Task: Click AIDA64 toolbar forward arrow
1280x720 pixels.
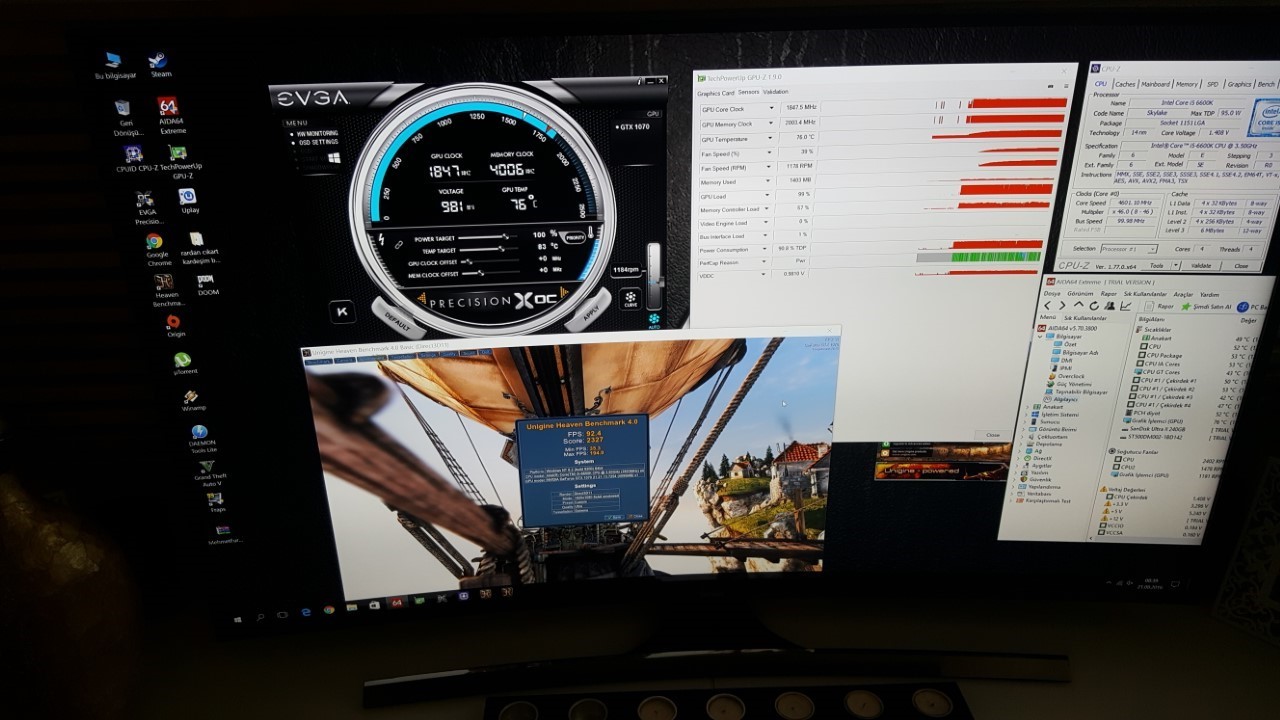Action: [1062, 306]
